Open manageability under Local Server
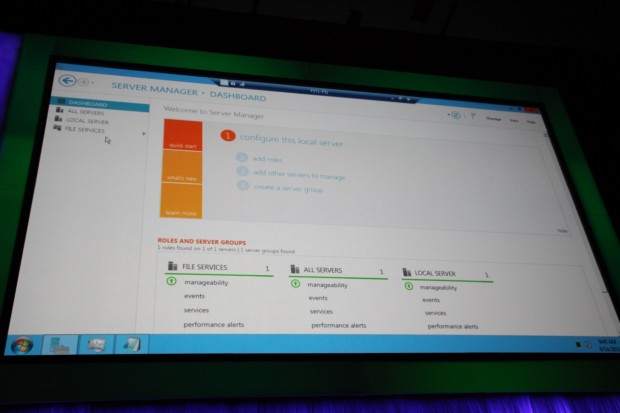 pyautogui.click(x=438, y=288)
